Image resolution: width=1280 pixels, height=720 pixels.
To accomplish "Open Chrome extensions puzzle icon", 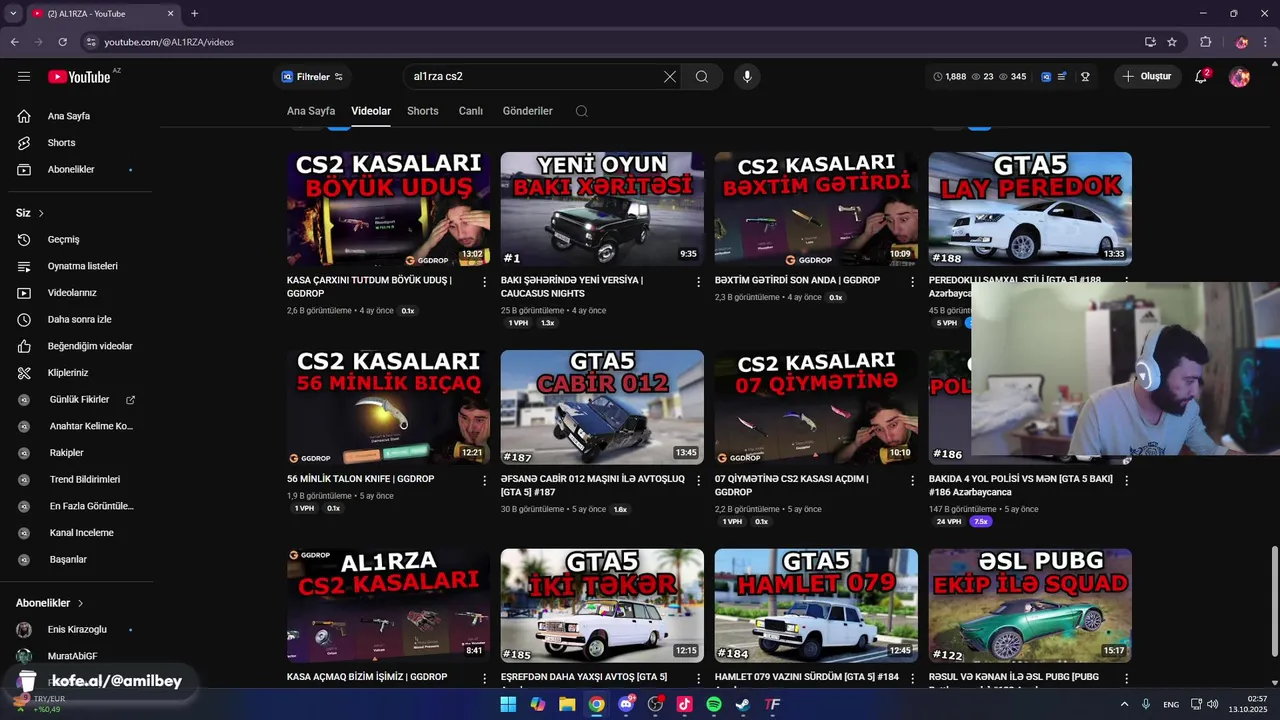I will (x=1205, y=42).
